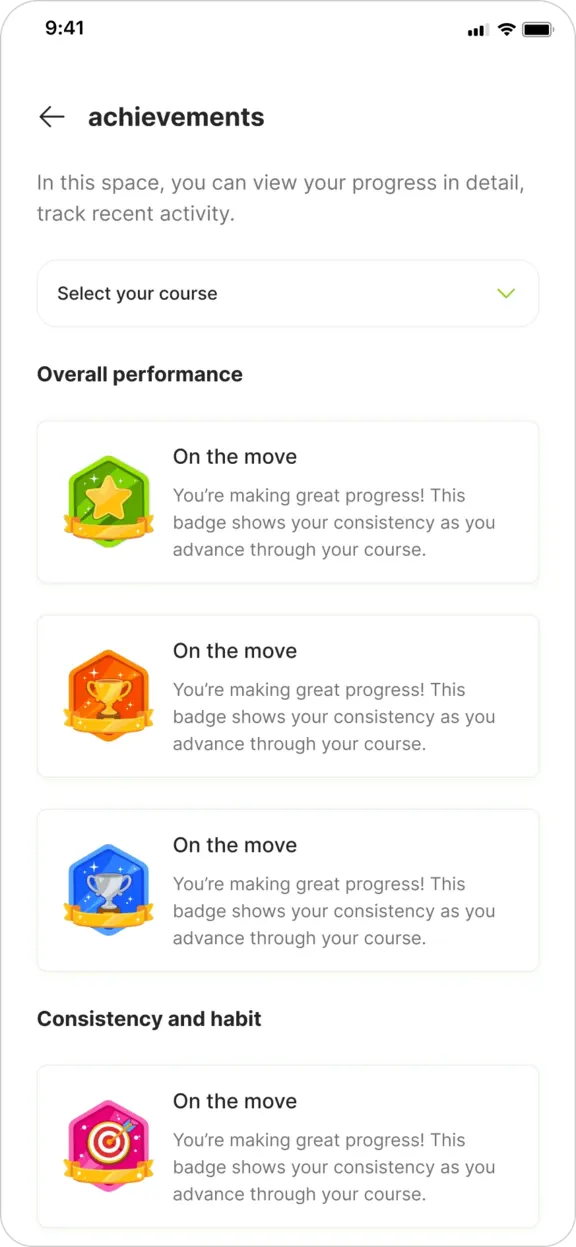Tap the orange trophy achievement card
Image resolution: width=576 pixels, height=1247 pixels.
click(287, 695)
